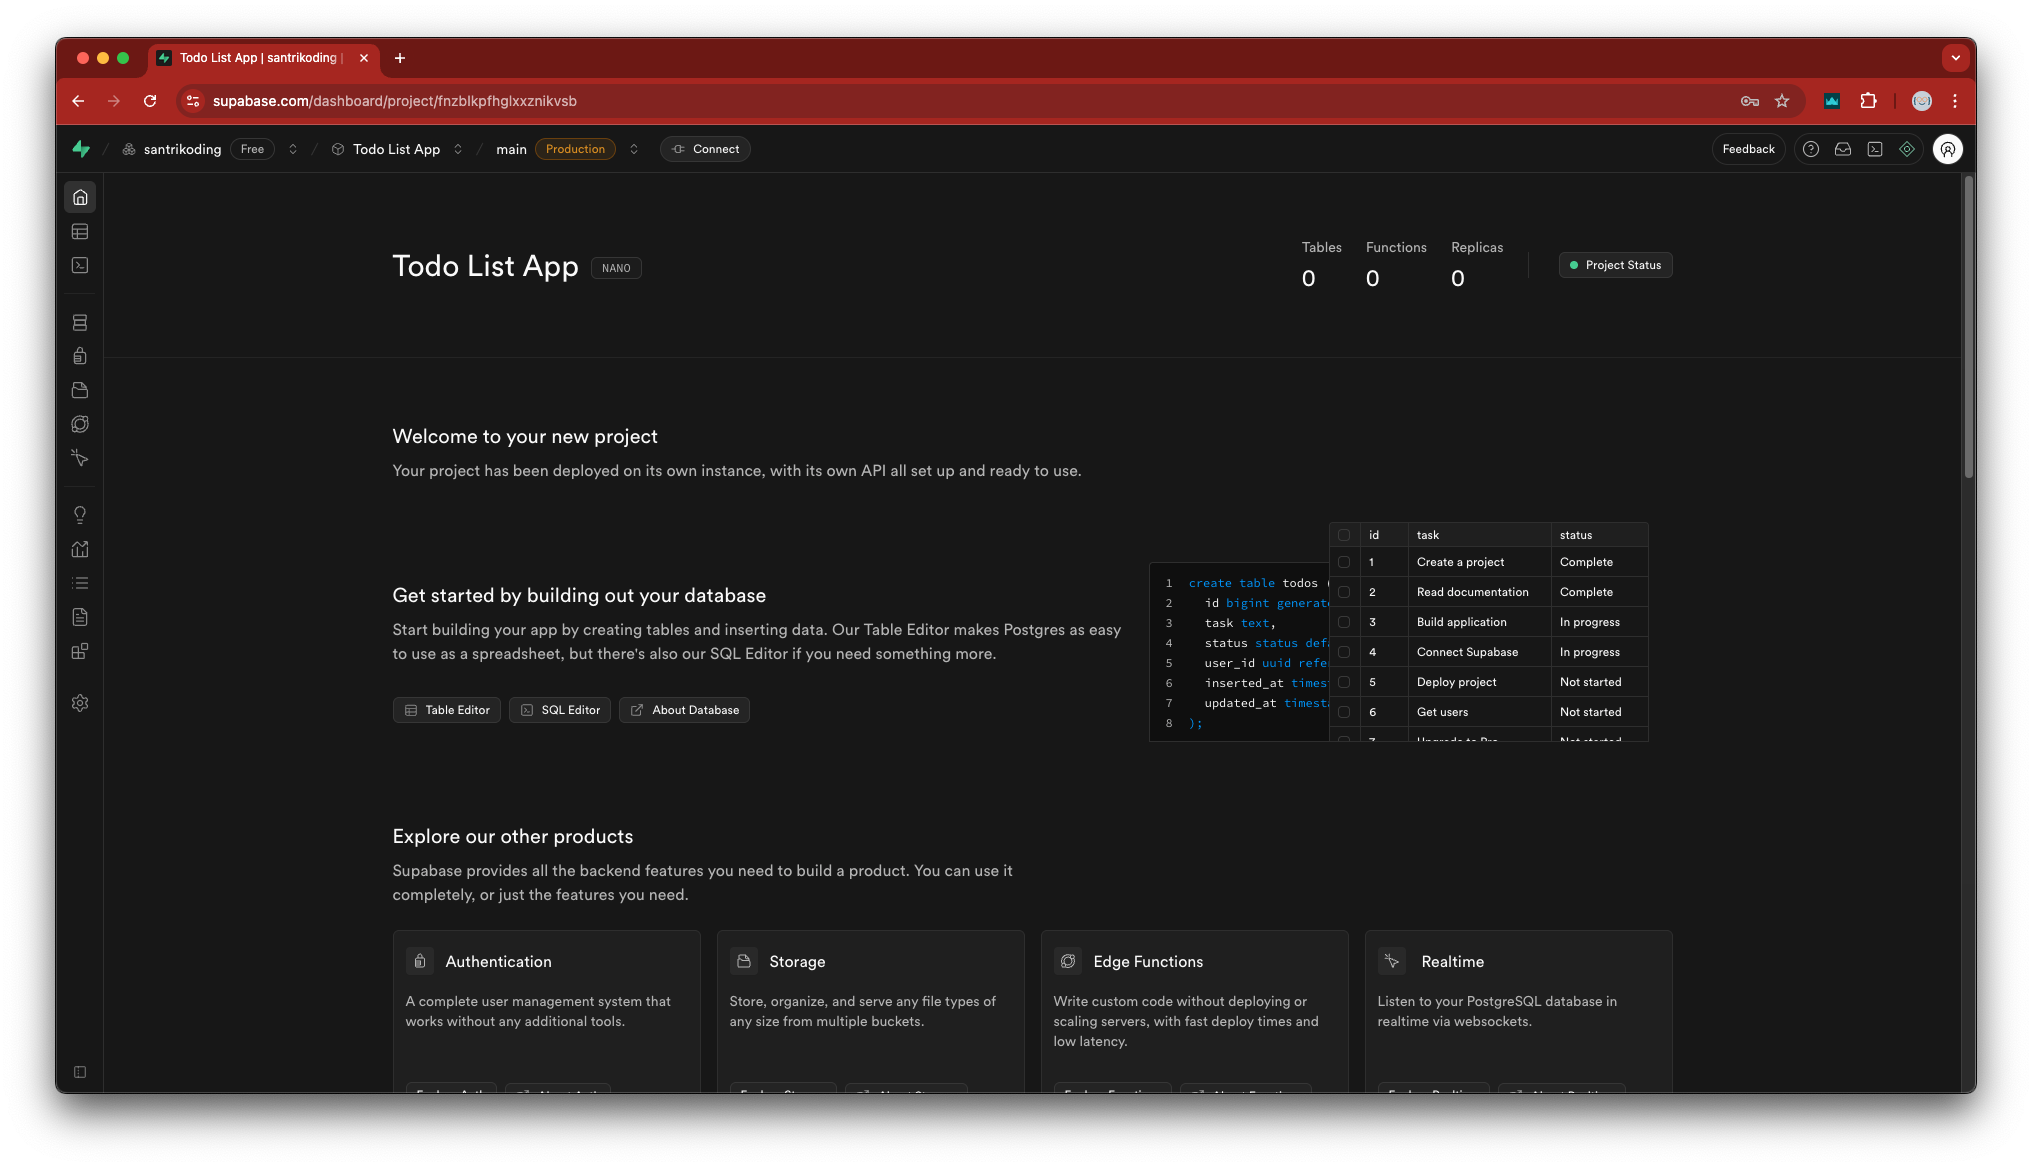The image size is (2032, 1167).
Task: Click the Table Editor button
Action: [x=446, y=710]
